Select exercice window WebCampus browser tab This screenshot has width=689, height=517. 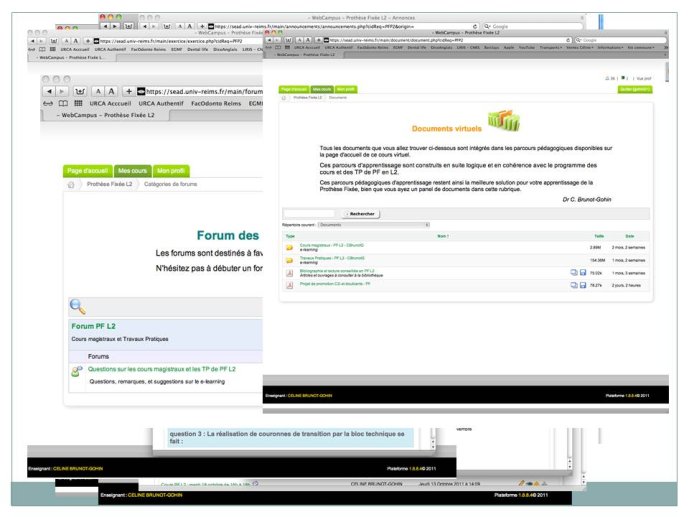tap(70, 58)
